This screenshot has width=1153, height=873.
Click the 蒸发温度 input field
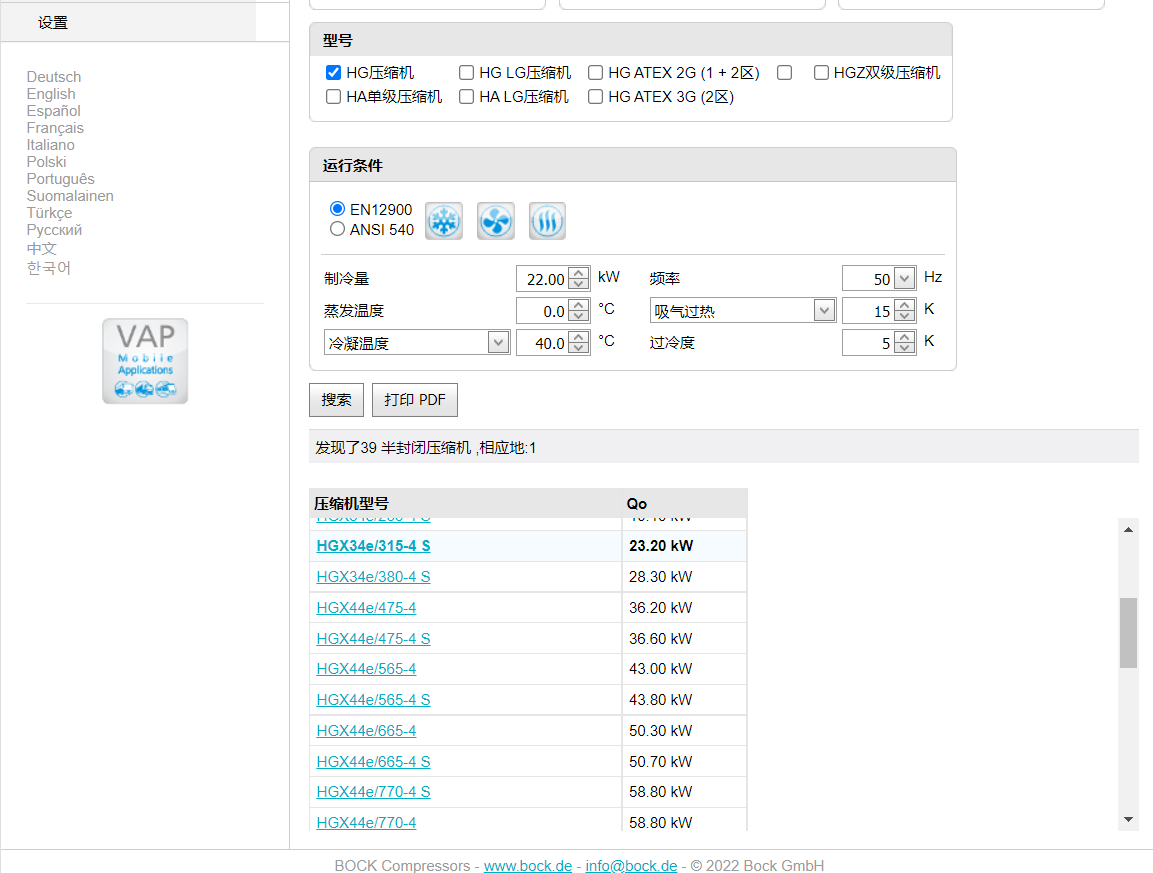[x=543, y=310]
